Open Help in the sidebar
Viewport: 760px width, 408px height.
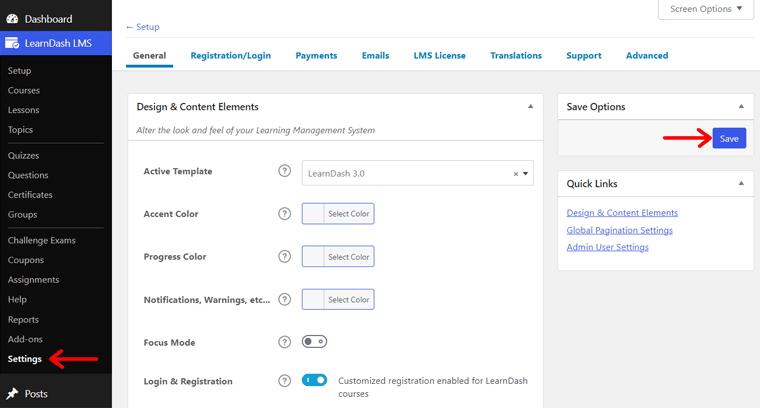click(17, 299)
